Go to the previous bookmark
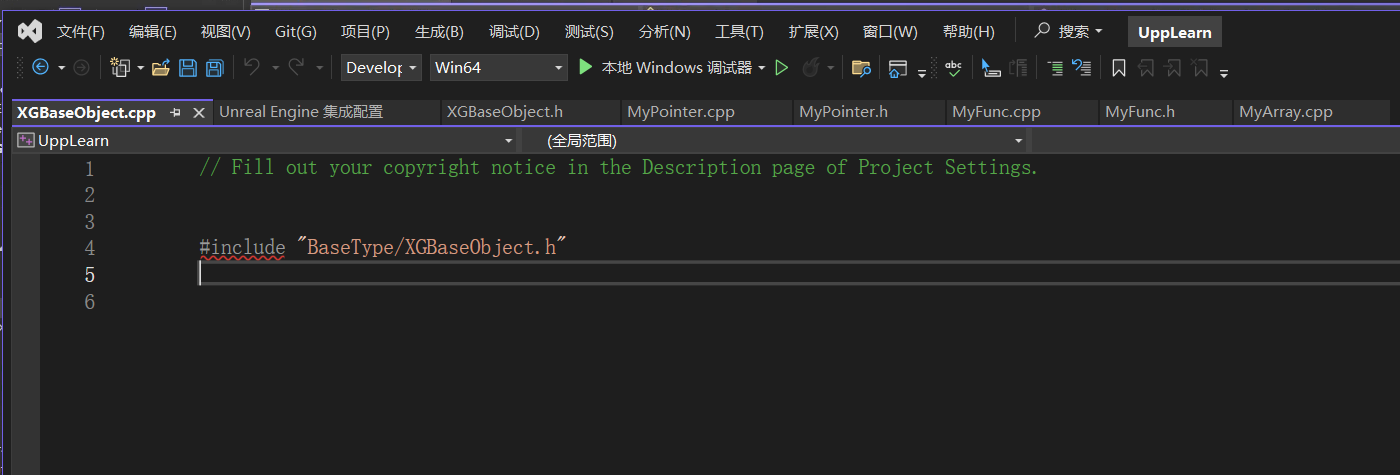The width and height of the screenshot is (1400, 475). coord(1146,68)
